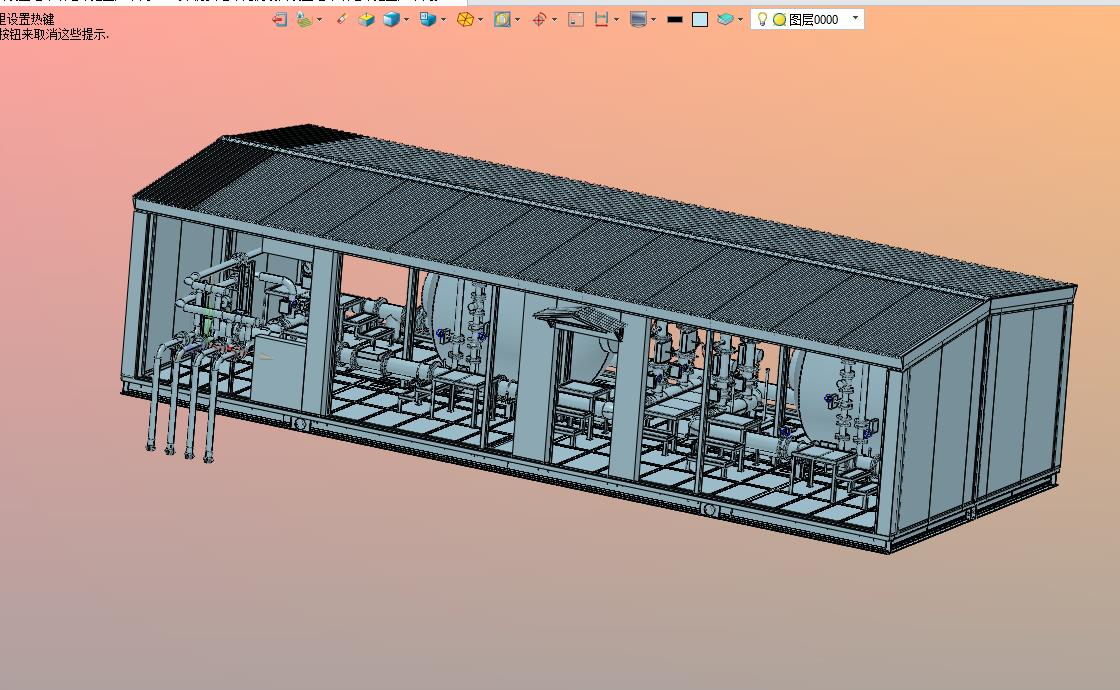Click the black line color swatch
The image size is (1120, 690).
(x=675, y=20)
